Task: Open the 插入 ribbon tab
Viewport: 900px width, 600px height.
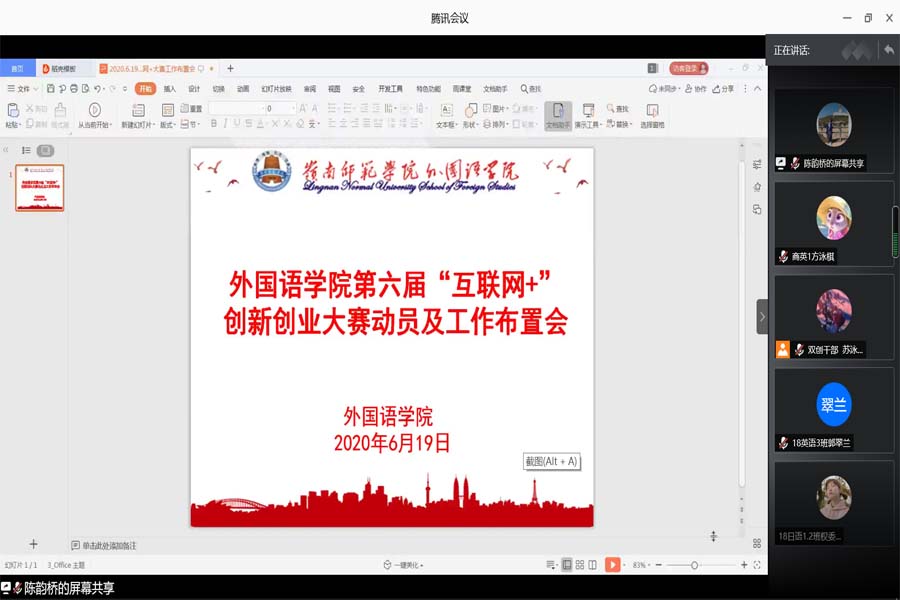Action: [x=170, y=89]
